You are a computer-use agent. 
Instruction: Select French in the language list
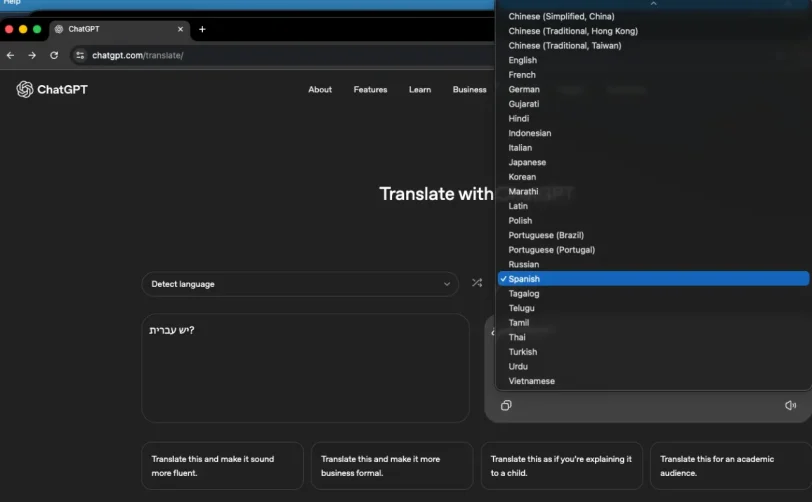[x=654, y=75]
